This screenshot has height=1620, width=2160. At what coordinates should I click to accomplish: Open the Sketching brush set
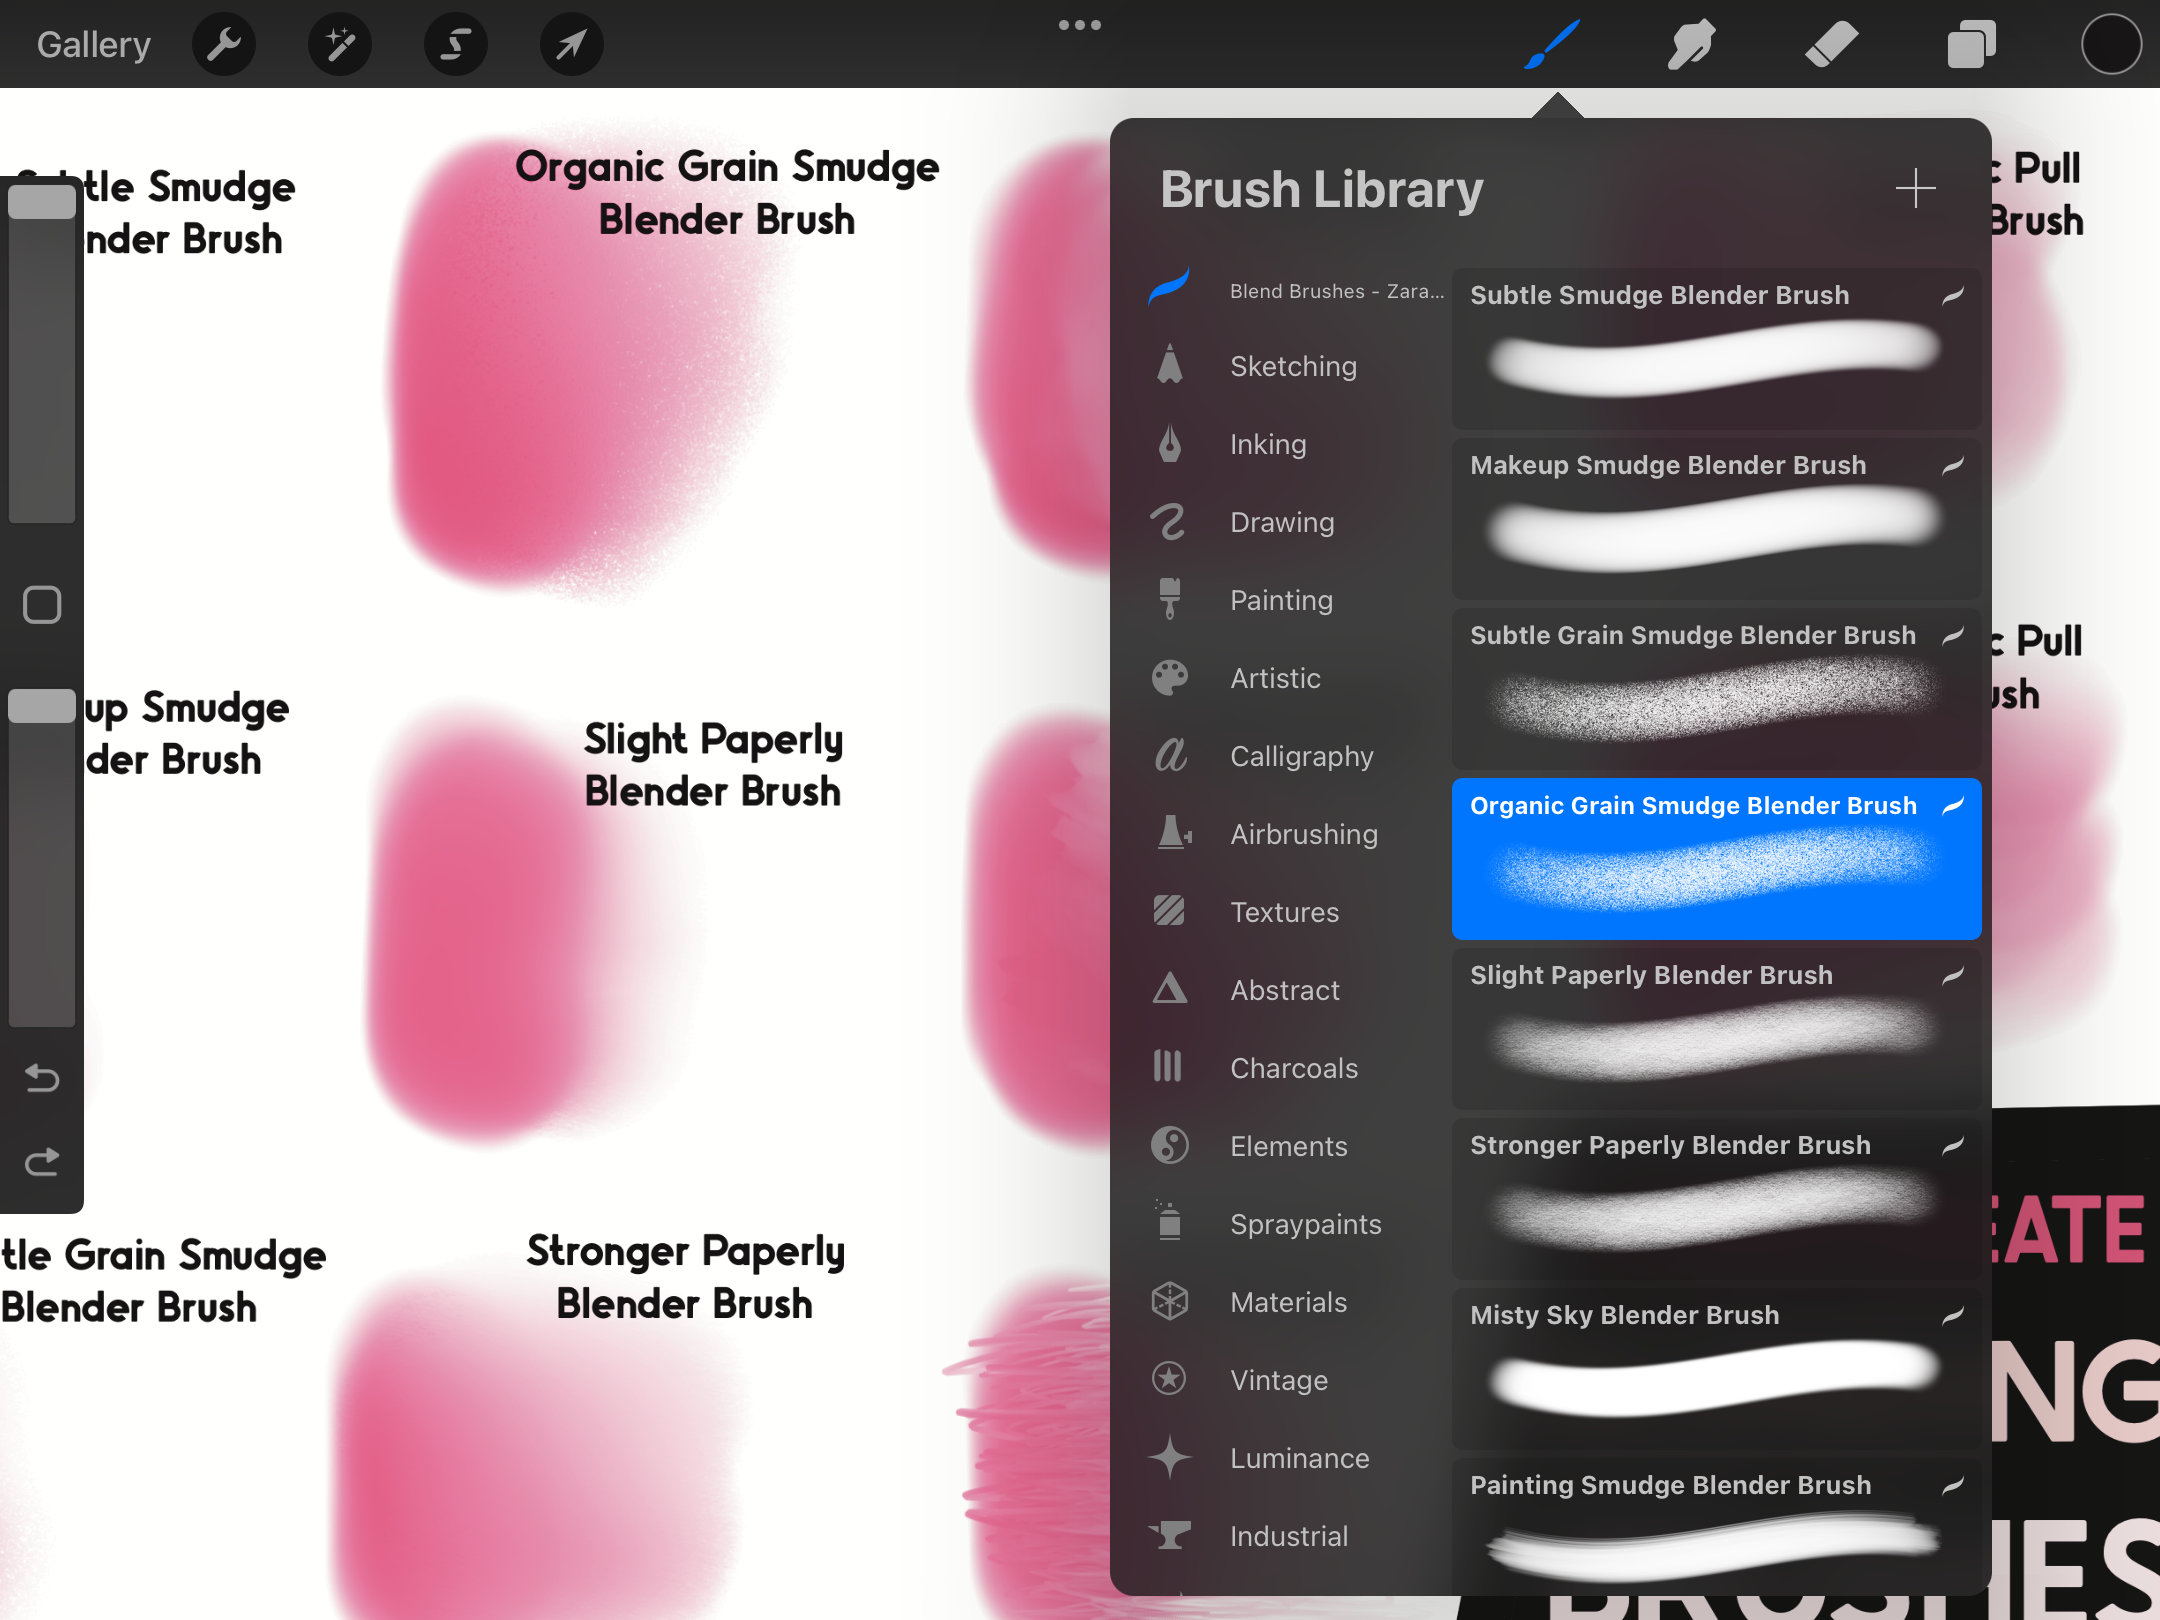coord(1296,366)
